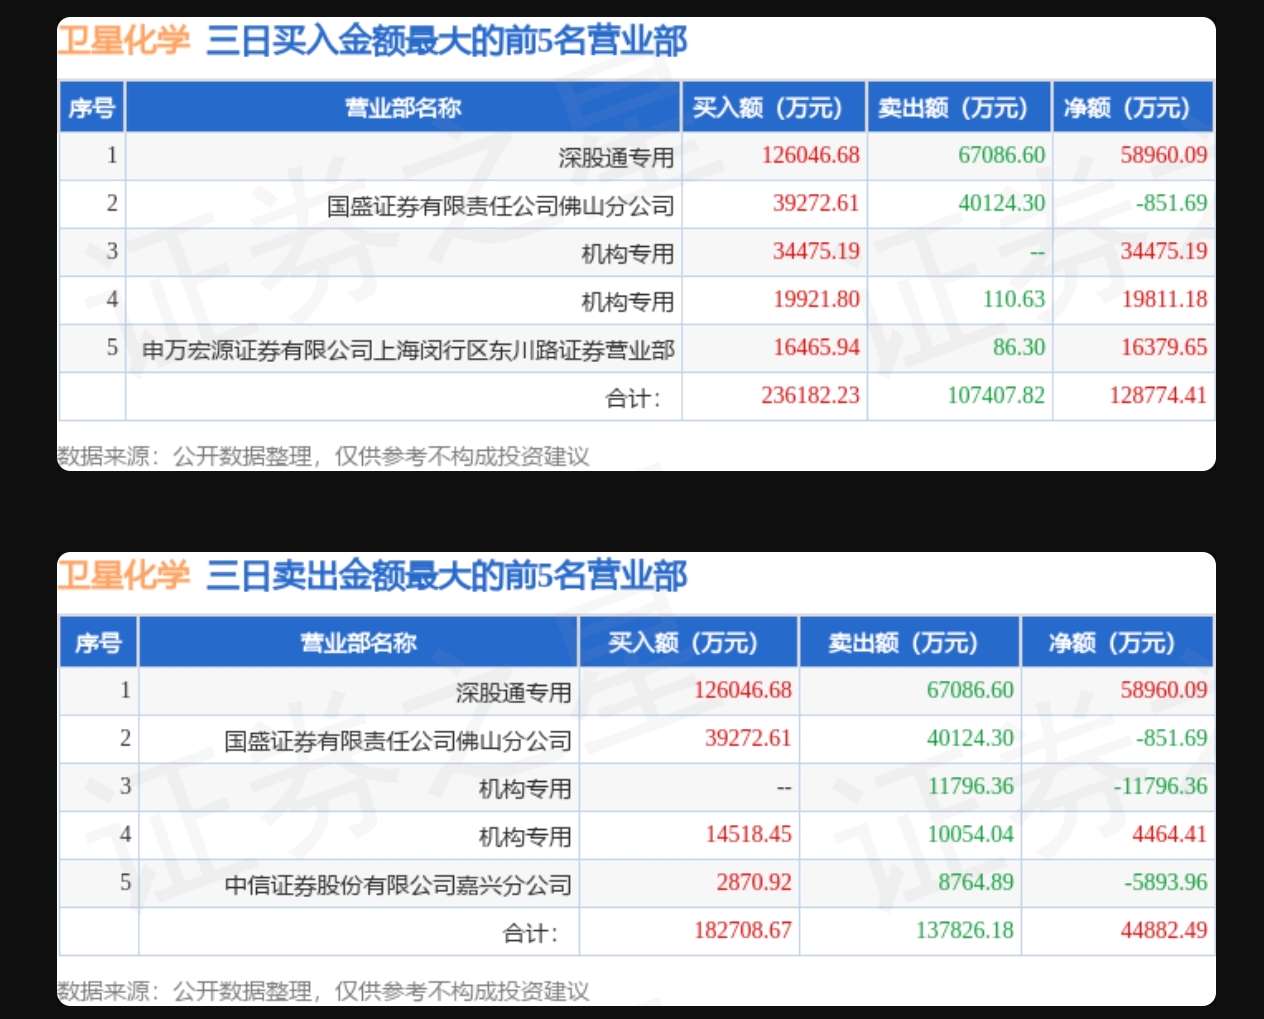Click 卖出额（万元）header in the 三日卖出 table
This screenshot has width=1264, height=1019.
[x=909, y=642]
